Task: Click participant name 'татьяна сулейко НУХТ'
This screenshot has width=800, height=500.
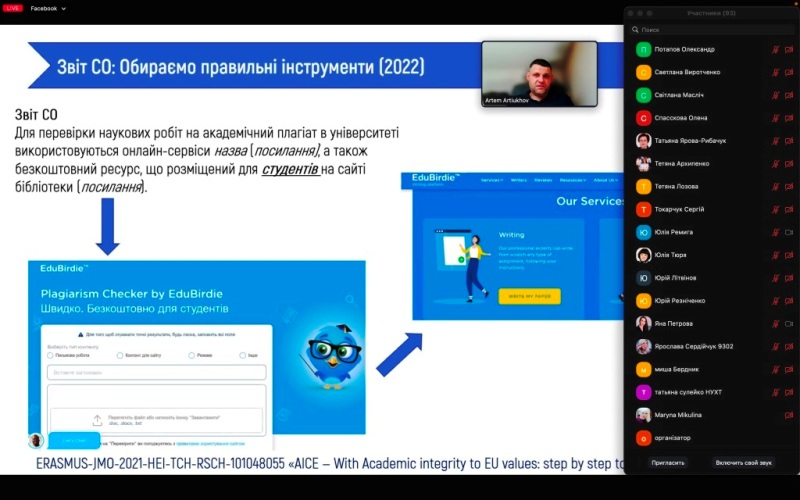Action: click(x=688, y=392)
